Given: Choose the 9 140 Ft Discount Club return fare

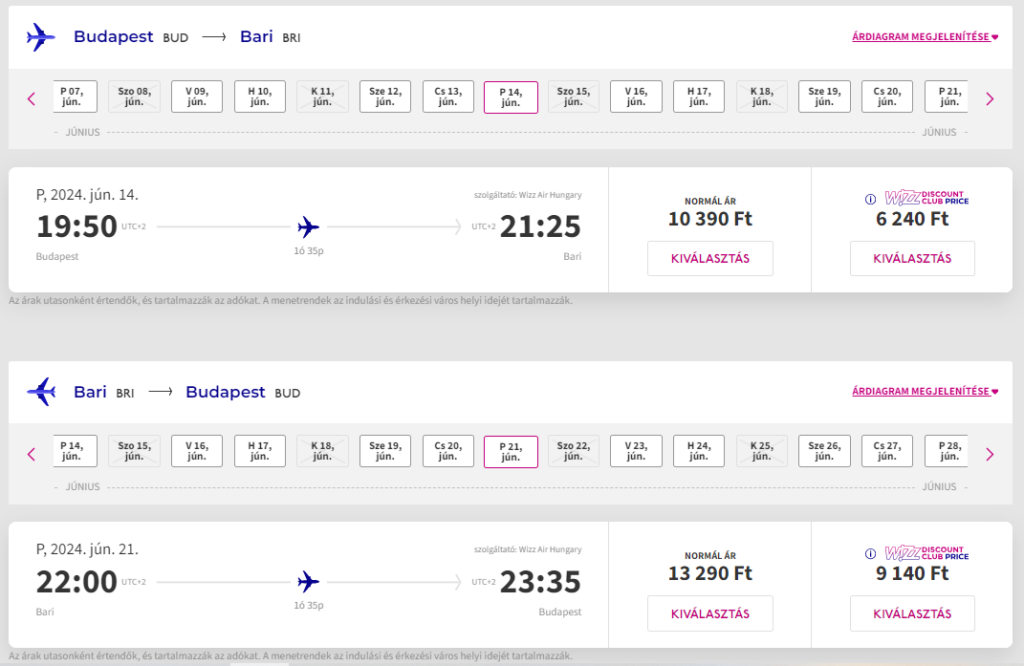Looking at the screenshot, I should coord(912,613).
